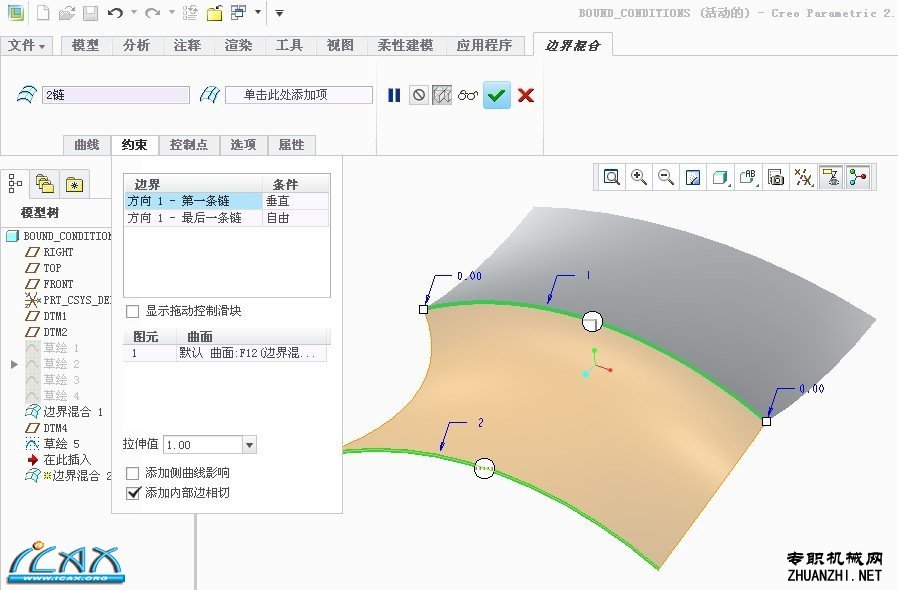The image size is (898, 590).
Task: Open the window switcher dropdown arrow
Action: (x=258, y=12)
